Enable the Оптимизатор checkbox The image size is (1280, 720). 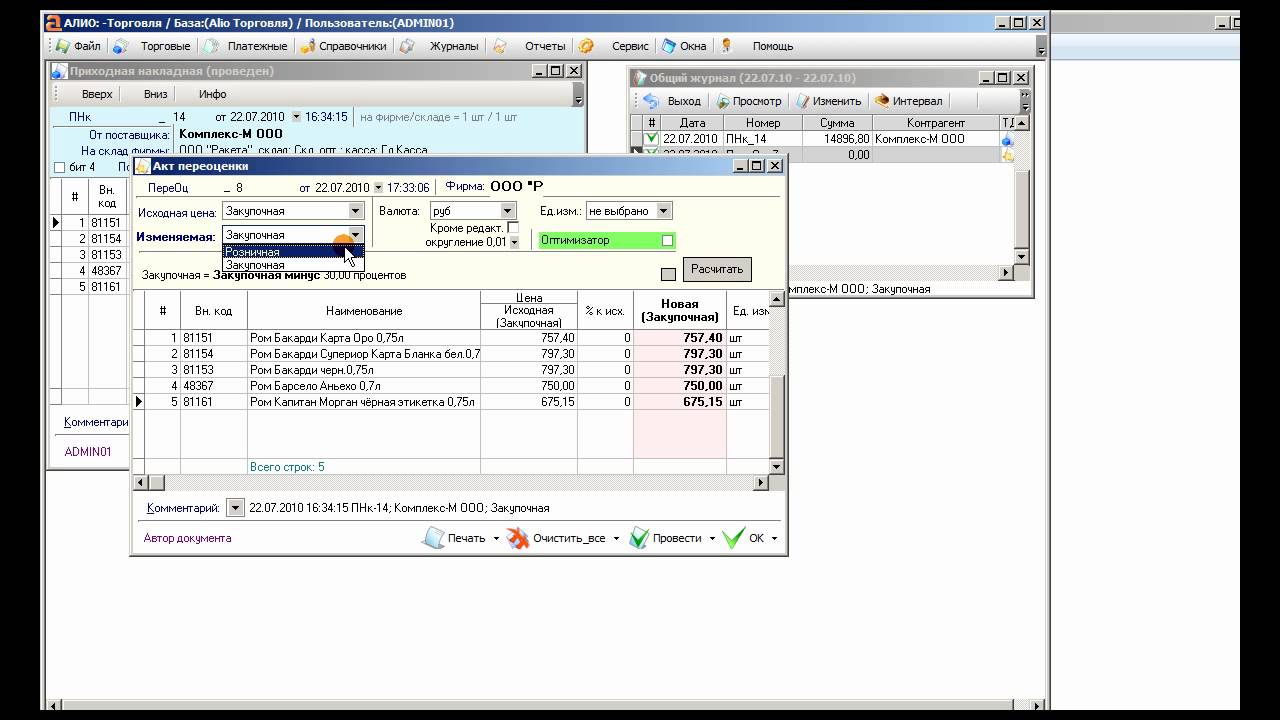pos(667,241)
